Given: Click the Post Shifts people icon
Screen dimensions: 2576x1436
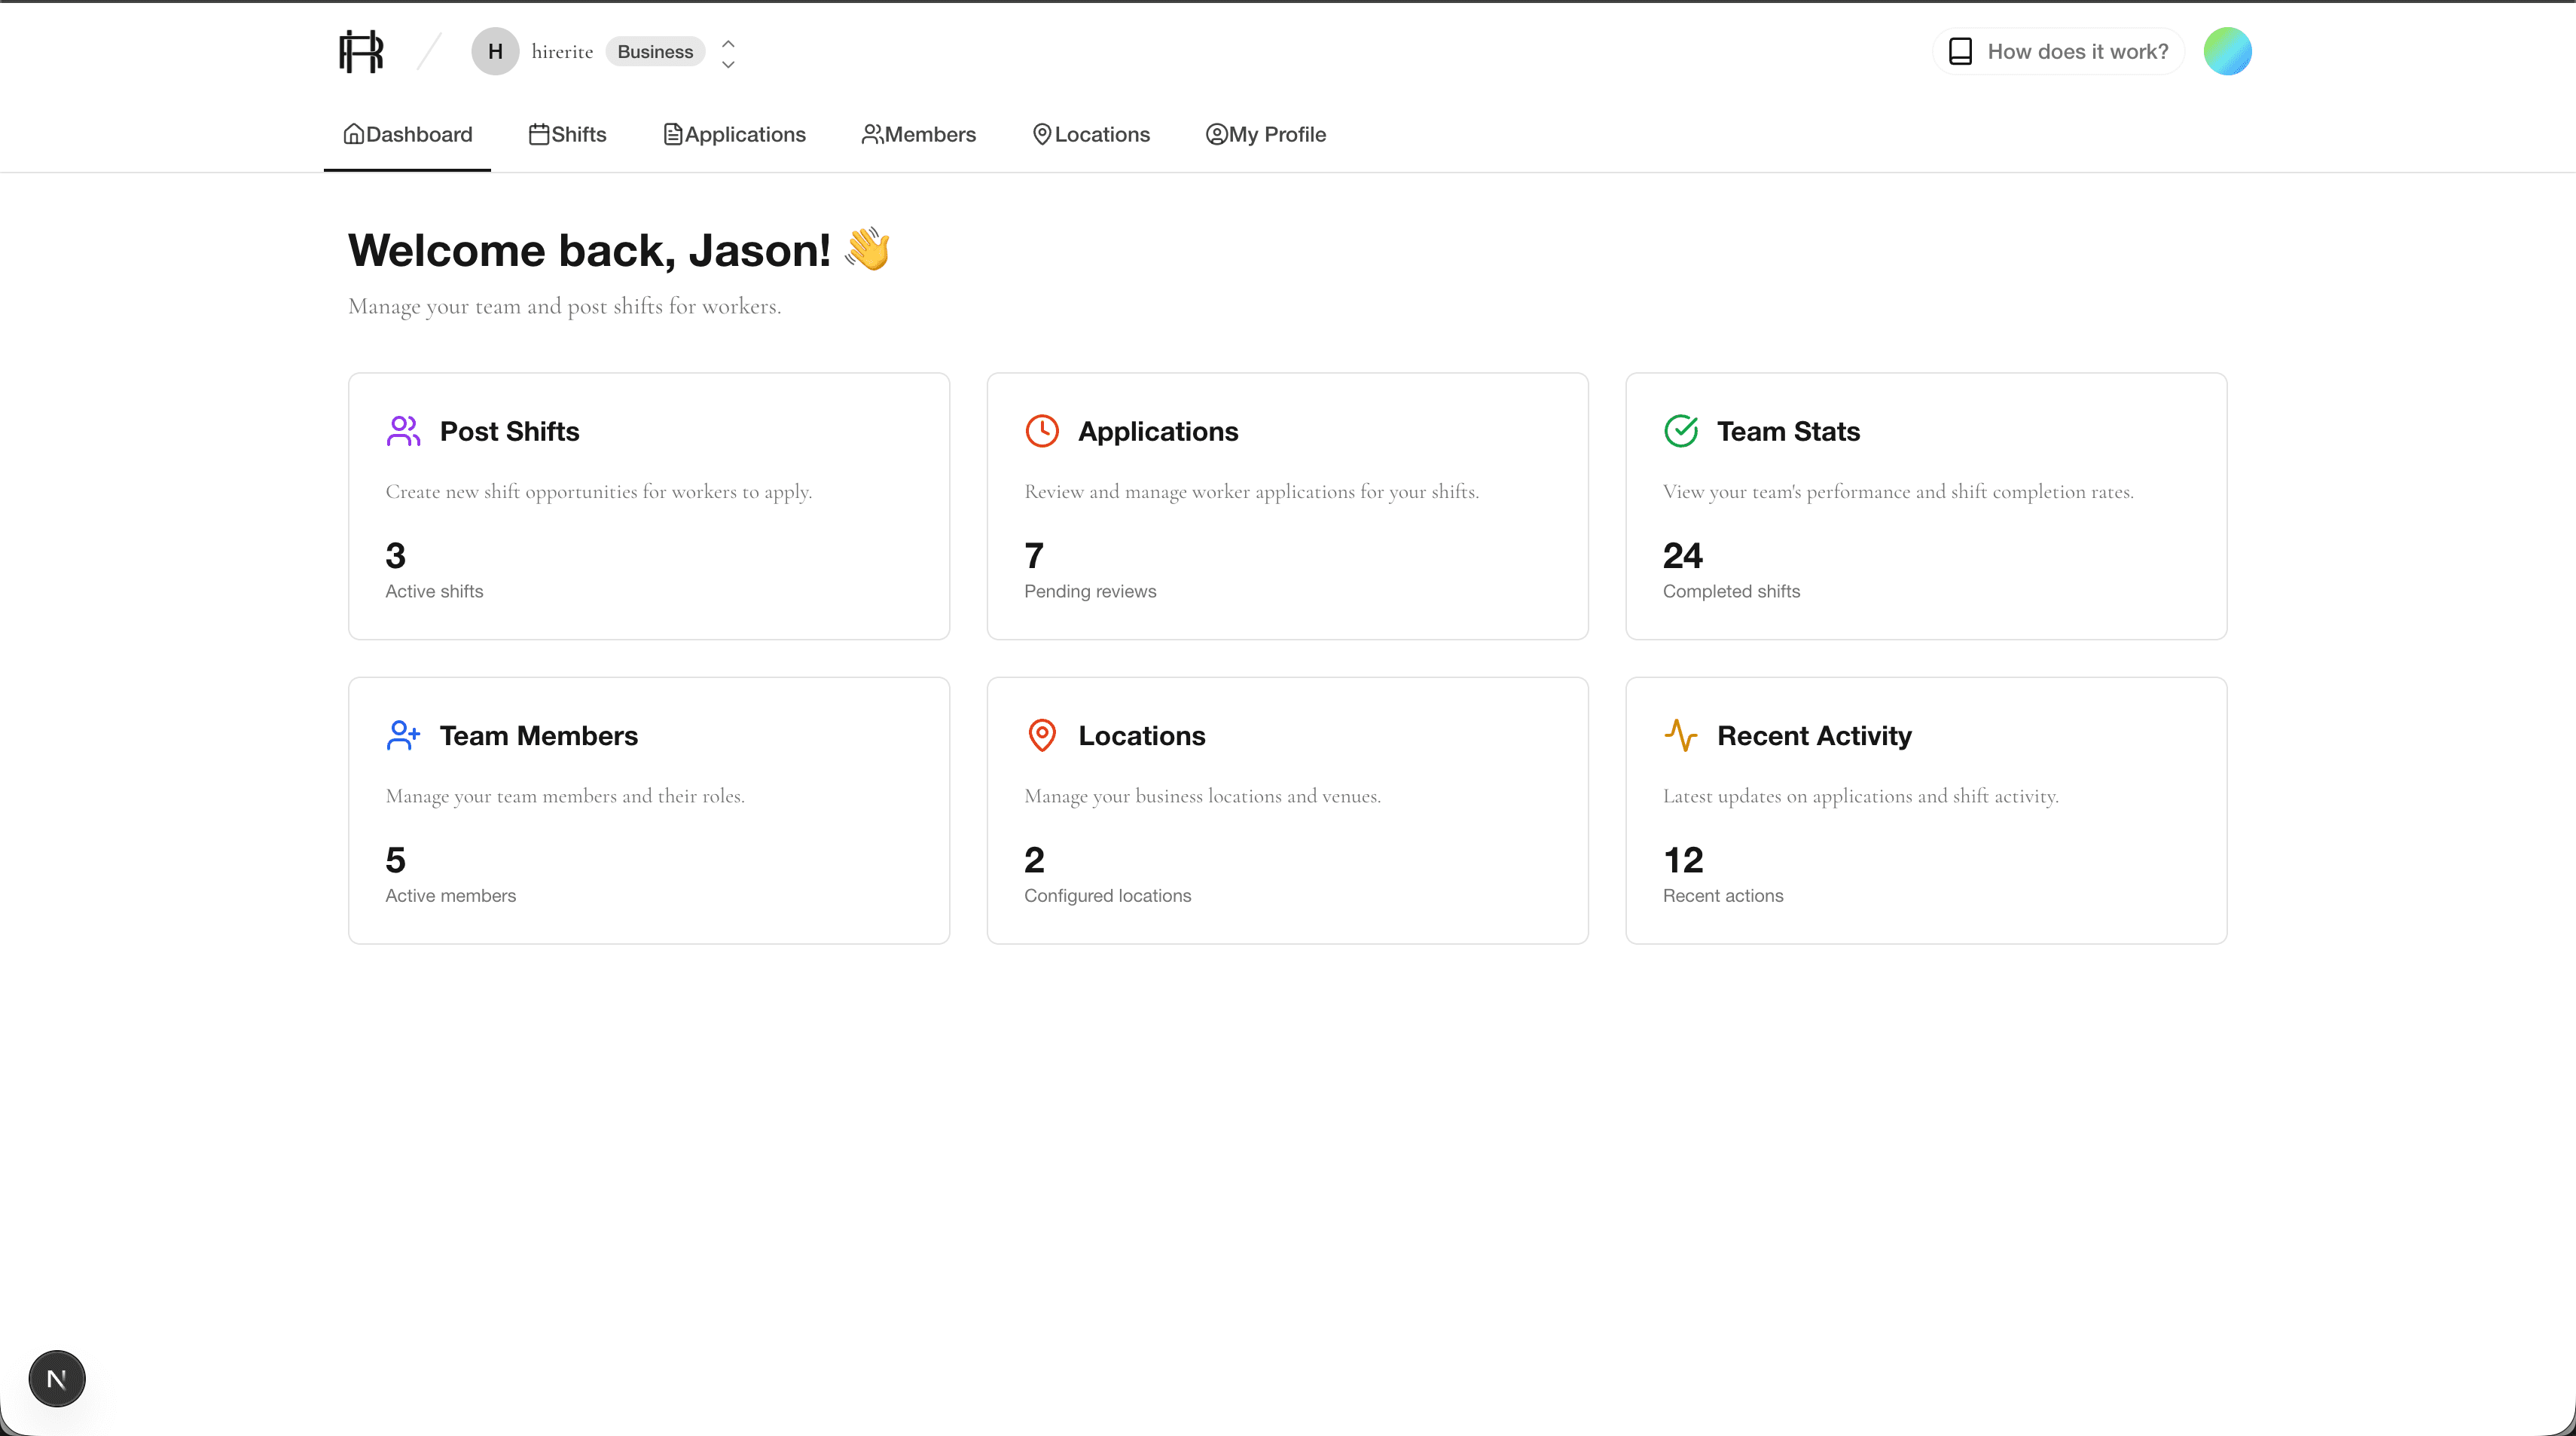Looking at the screenshot, I should (403, 431).
